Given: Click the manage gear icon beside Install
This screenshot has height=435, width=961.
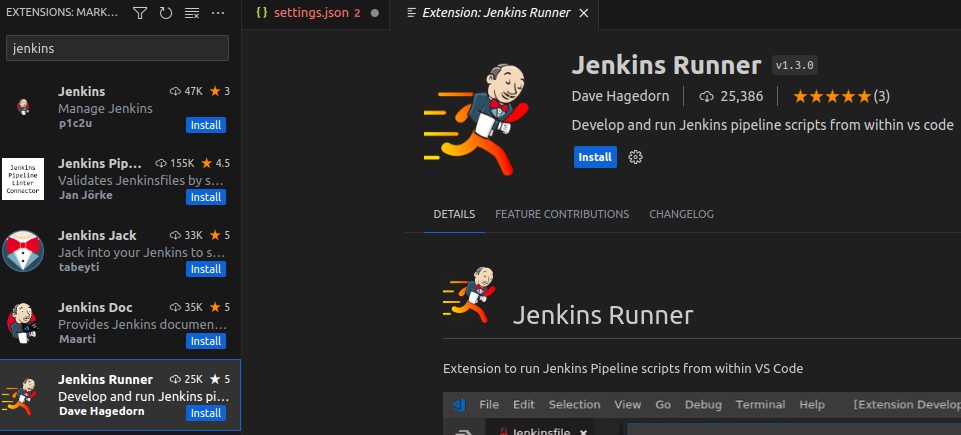Looking at the screenshot, I should pyautogui.click(x=635, y=157).
